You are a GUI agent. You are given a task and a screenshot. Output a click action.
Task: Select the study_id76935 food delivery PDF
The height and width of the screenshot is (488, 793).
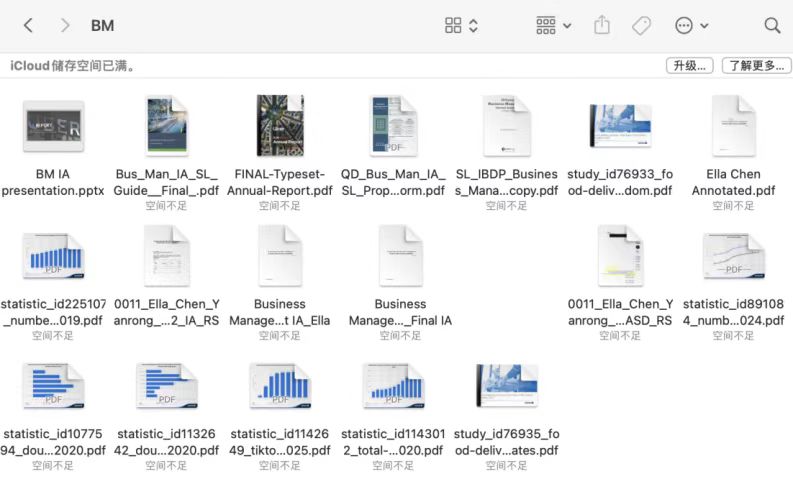click(507, 387)
